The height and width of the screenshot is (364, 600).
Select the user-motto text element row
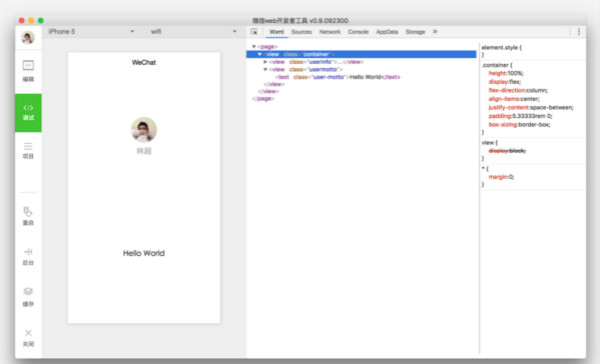pos(338,77)
